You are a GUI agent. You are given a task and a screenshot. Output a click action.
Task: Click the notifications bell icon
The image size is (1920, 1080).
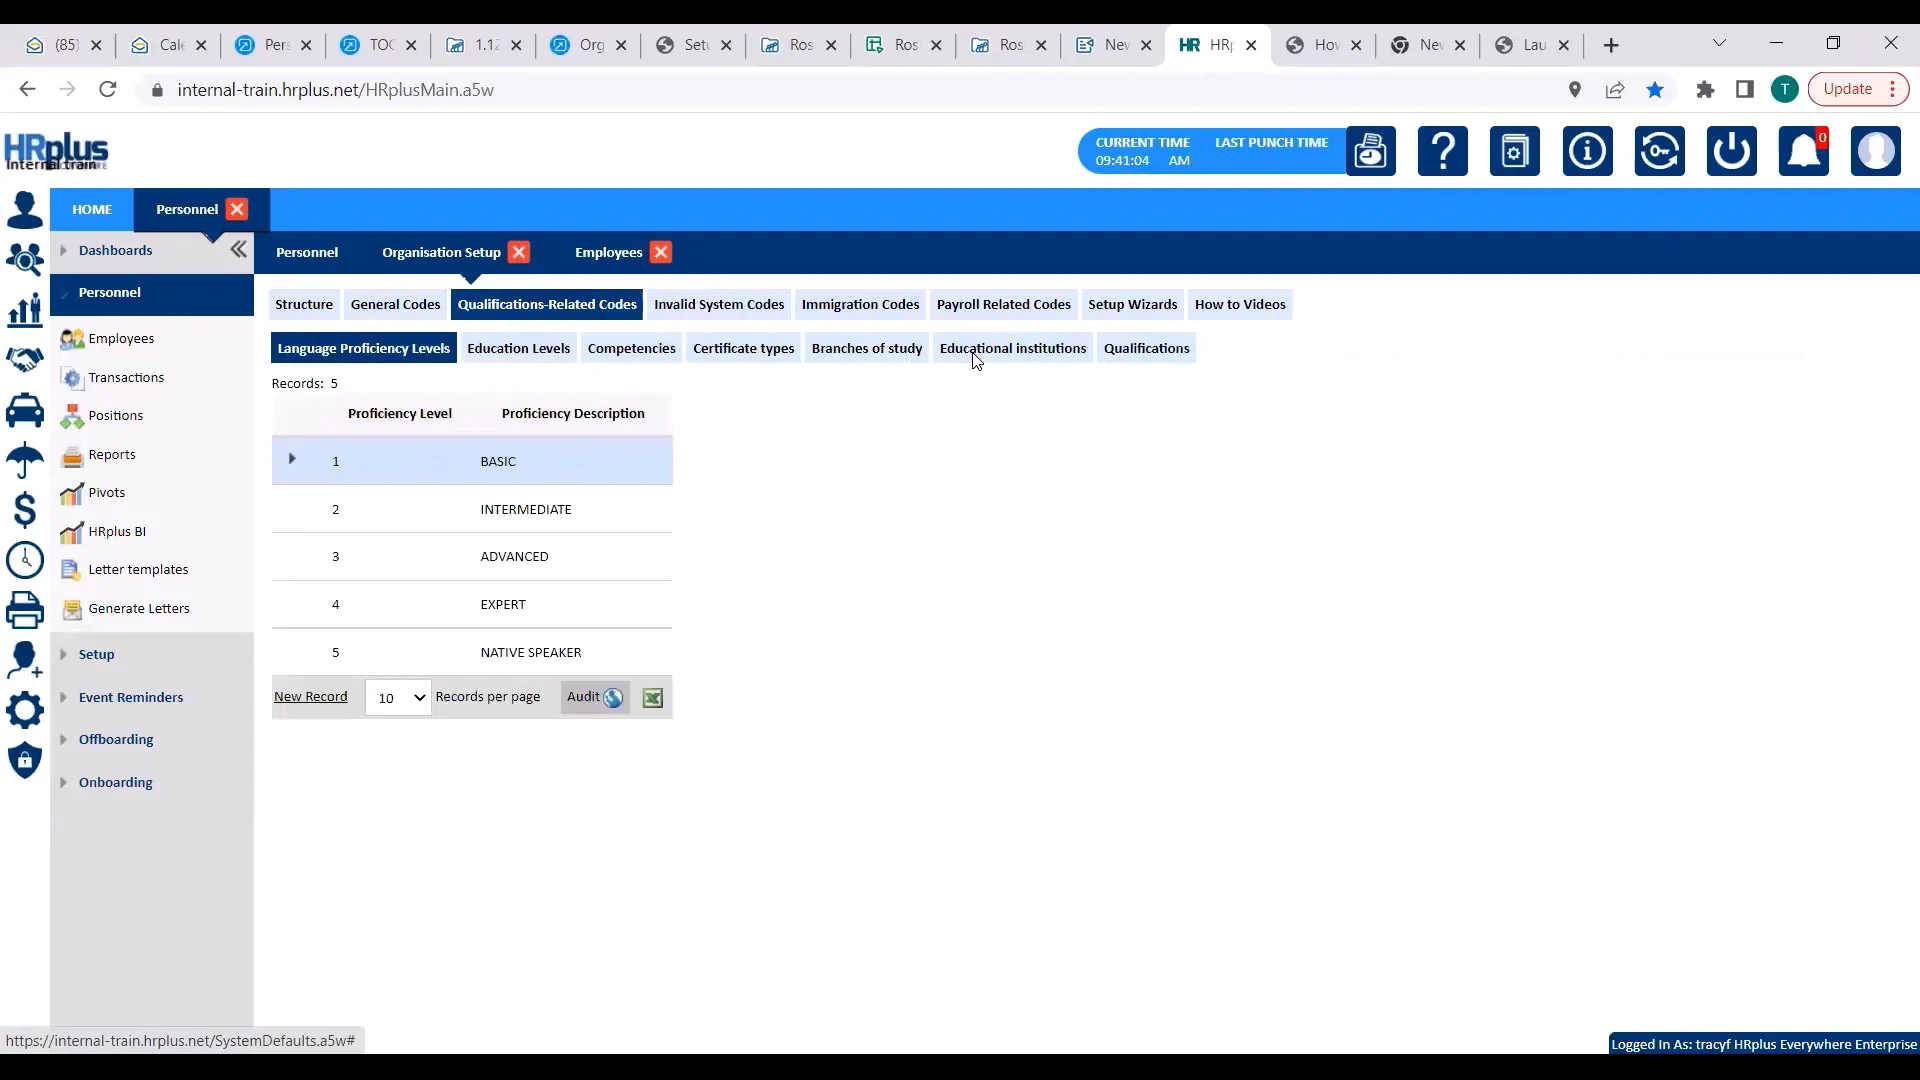(x=1804, y=151)
